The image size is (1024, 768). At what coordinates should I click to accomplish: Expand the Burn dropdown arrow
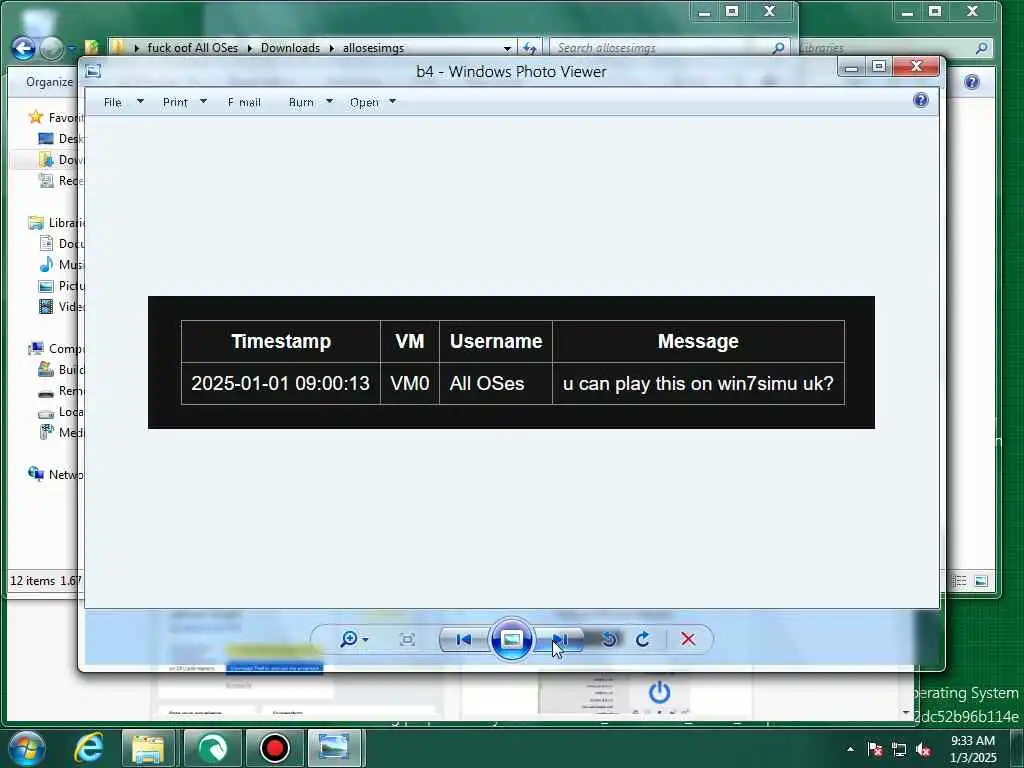tap(329, 101)
